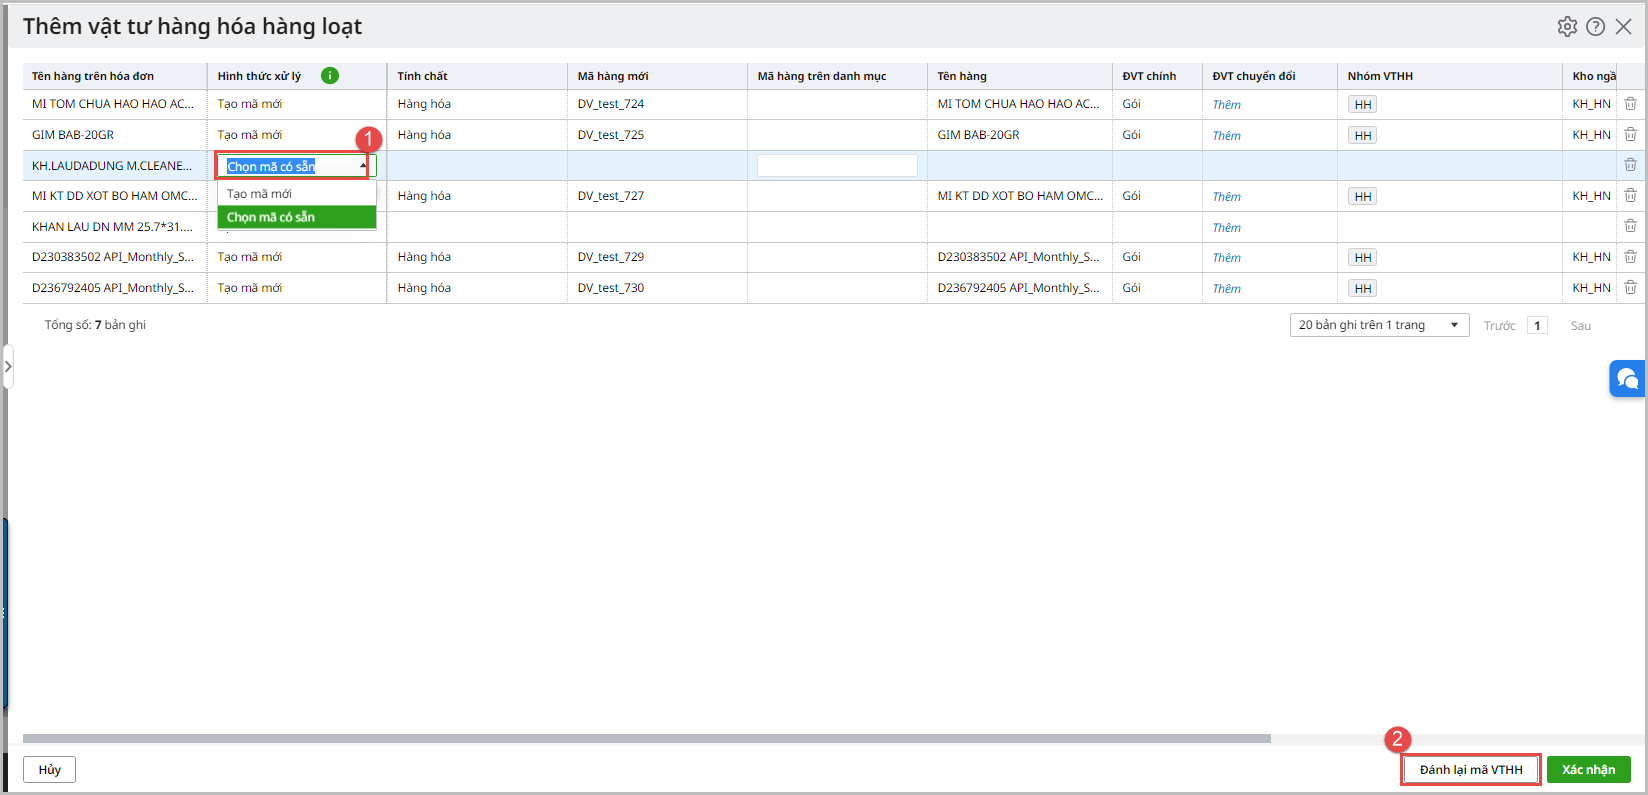Click the Hủy button
Screen dimensions: 1648x795
[x=49, y=769]
